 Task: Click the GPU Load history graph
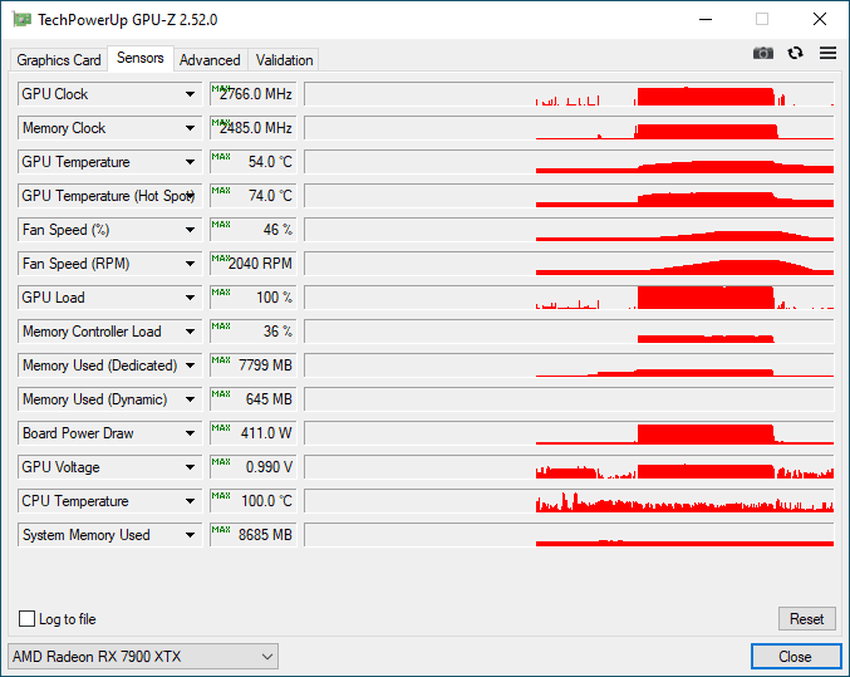tap(569, 298)
